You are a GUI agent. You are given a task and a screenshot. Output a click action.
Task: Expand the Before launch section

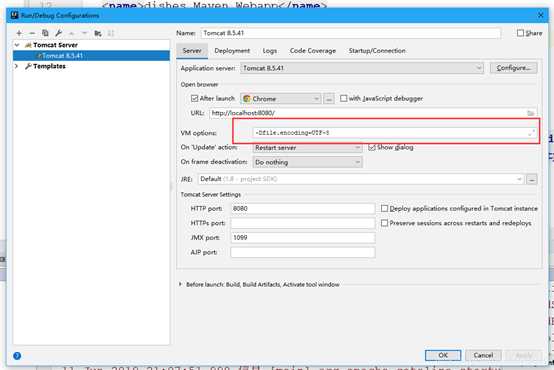pyautogui.click(x=180, y=284)
